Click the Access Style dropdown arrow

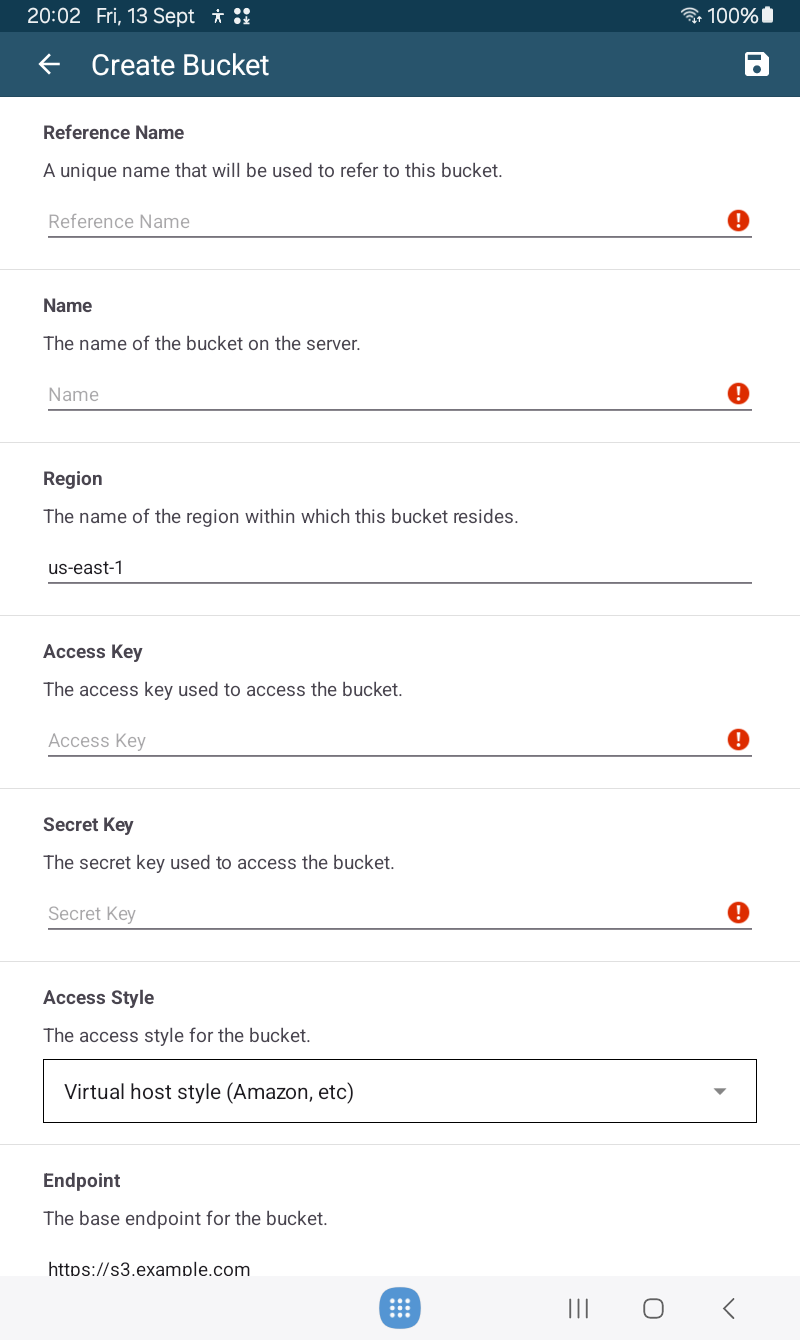(x=720, y=1091)
